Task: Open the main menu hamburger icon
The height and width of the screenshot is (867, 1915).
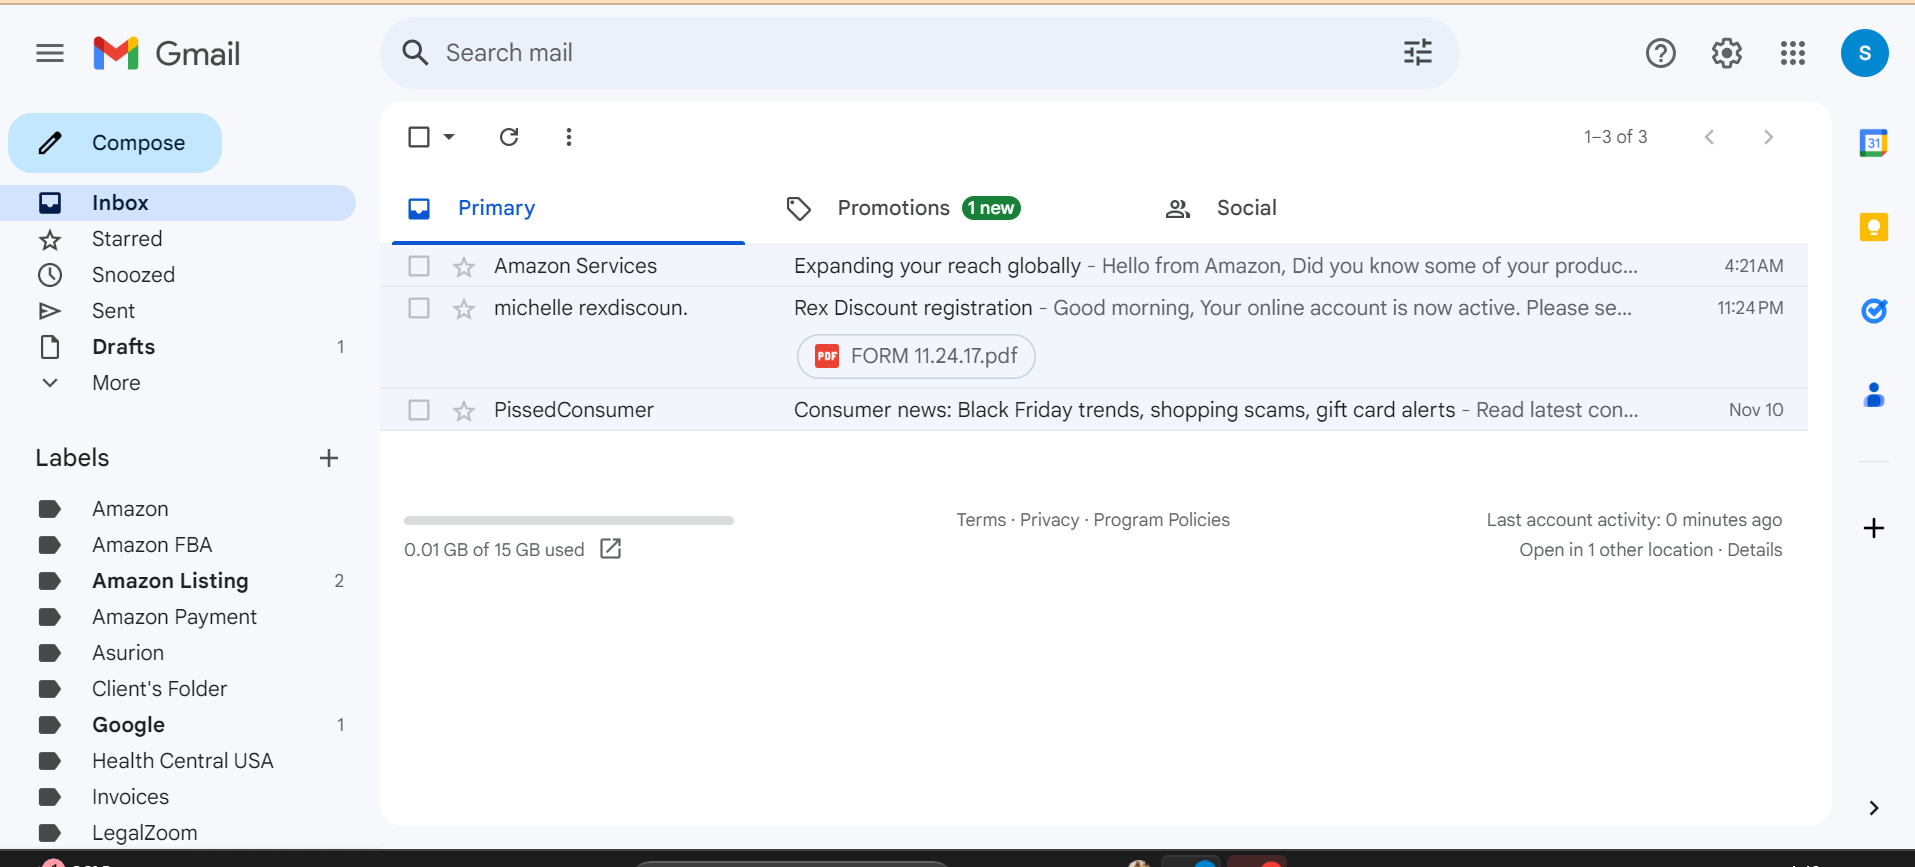Action: pyautogui.click(x=50, y=53)
